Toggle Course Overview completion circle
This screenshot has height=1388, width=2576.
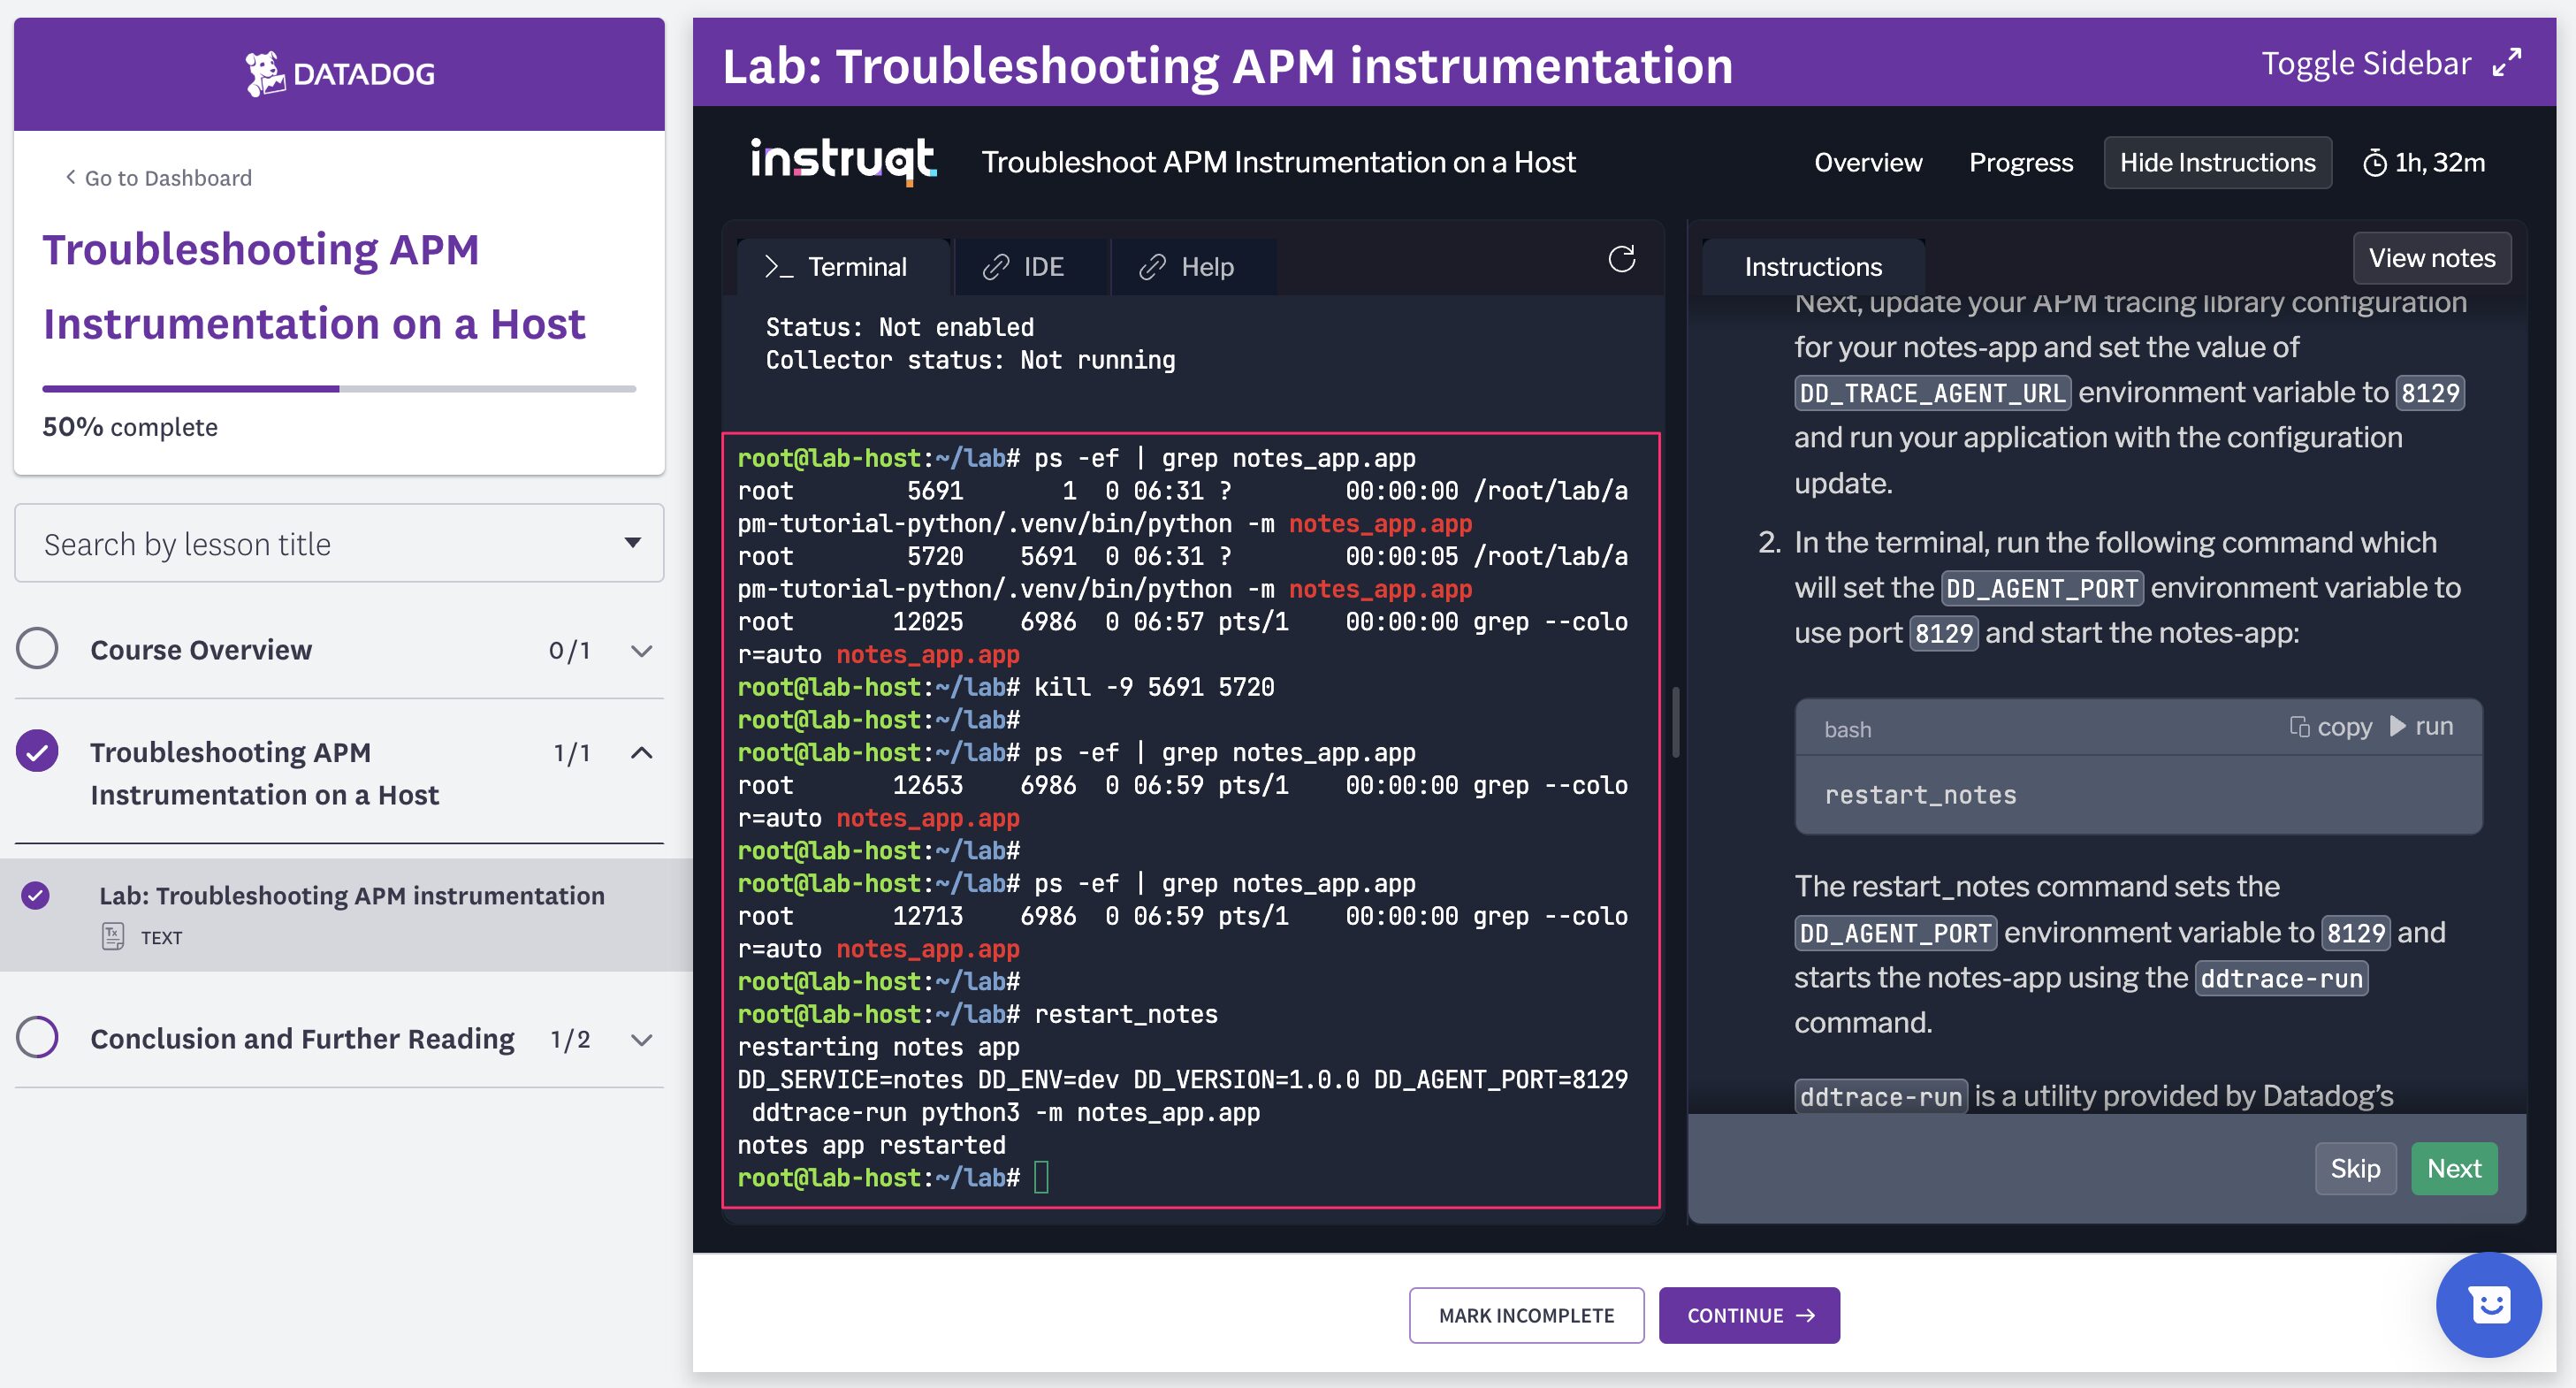[37, 649]
